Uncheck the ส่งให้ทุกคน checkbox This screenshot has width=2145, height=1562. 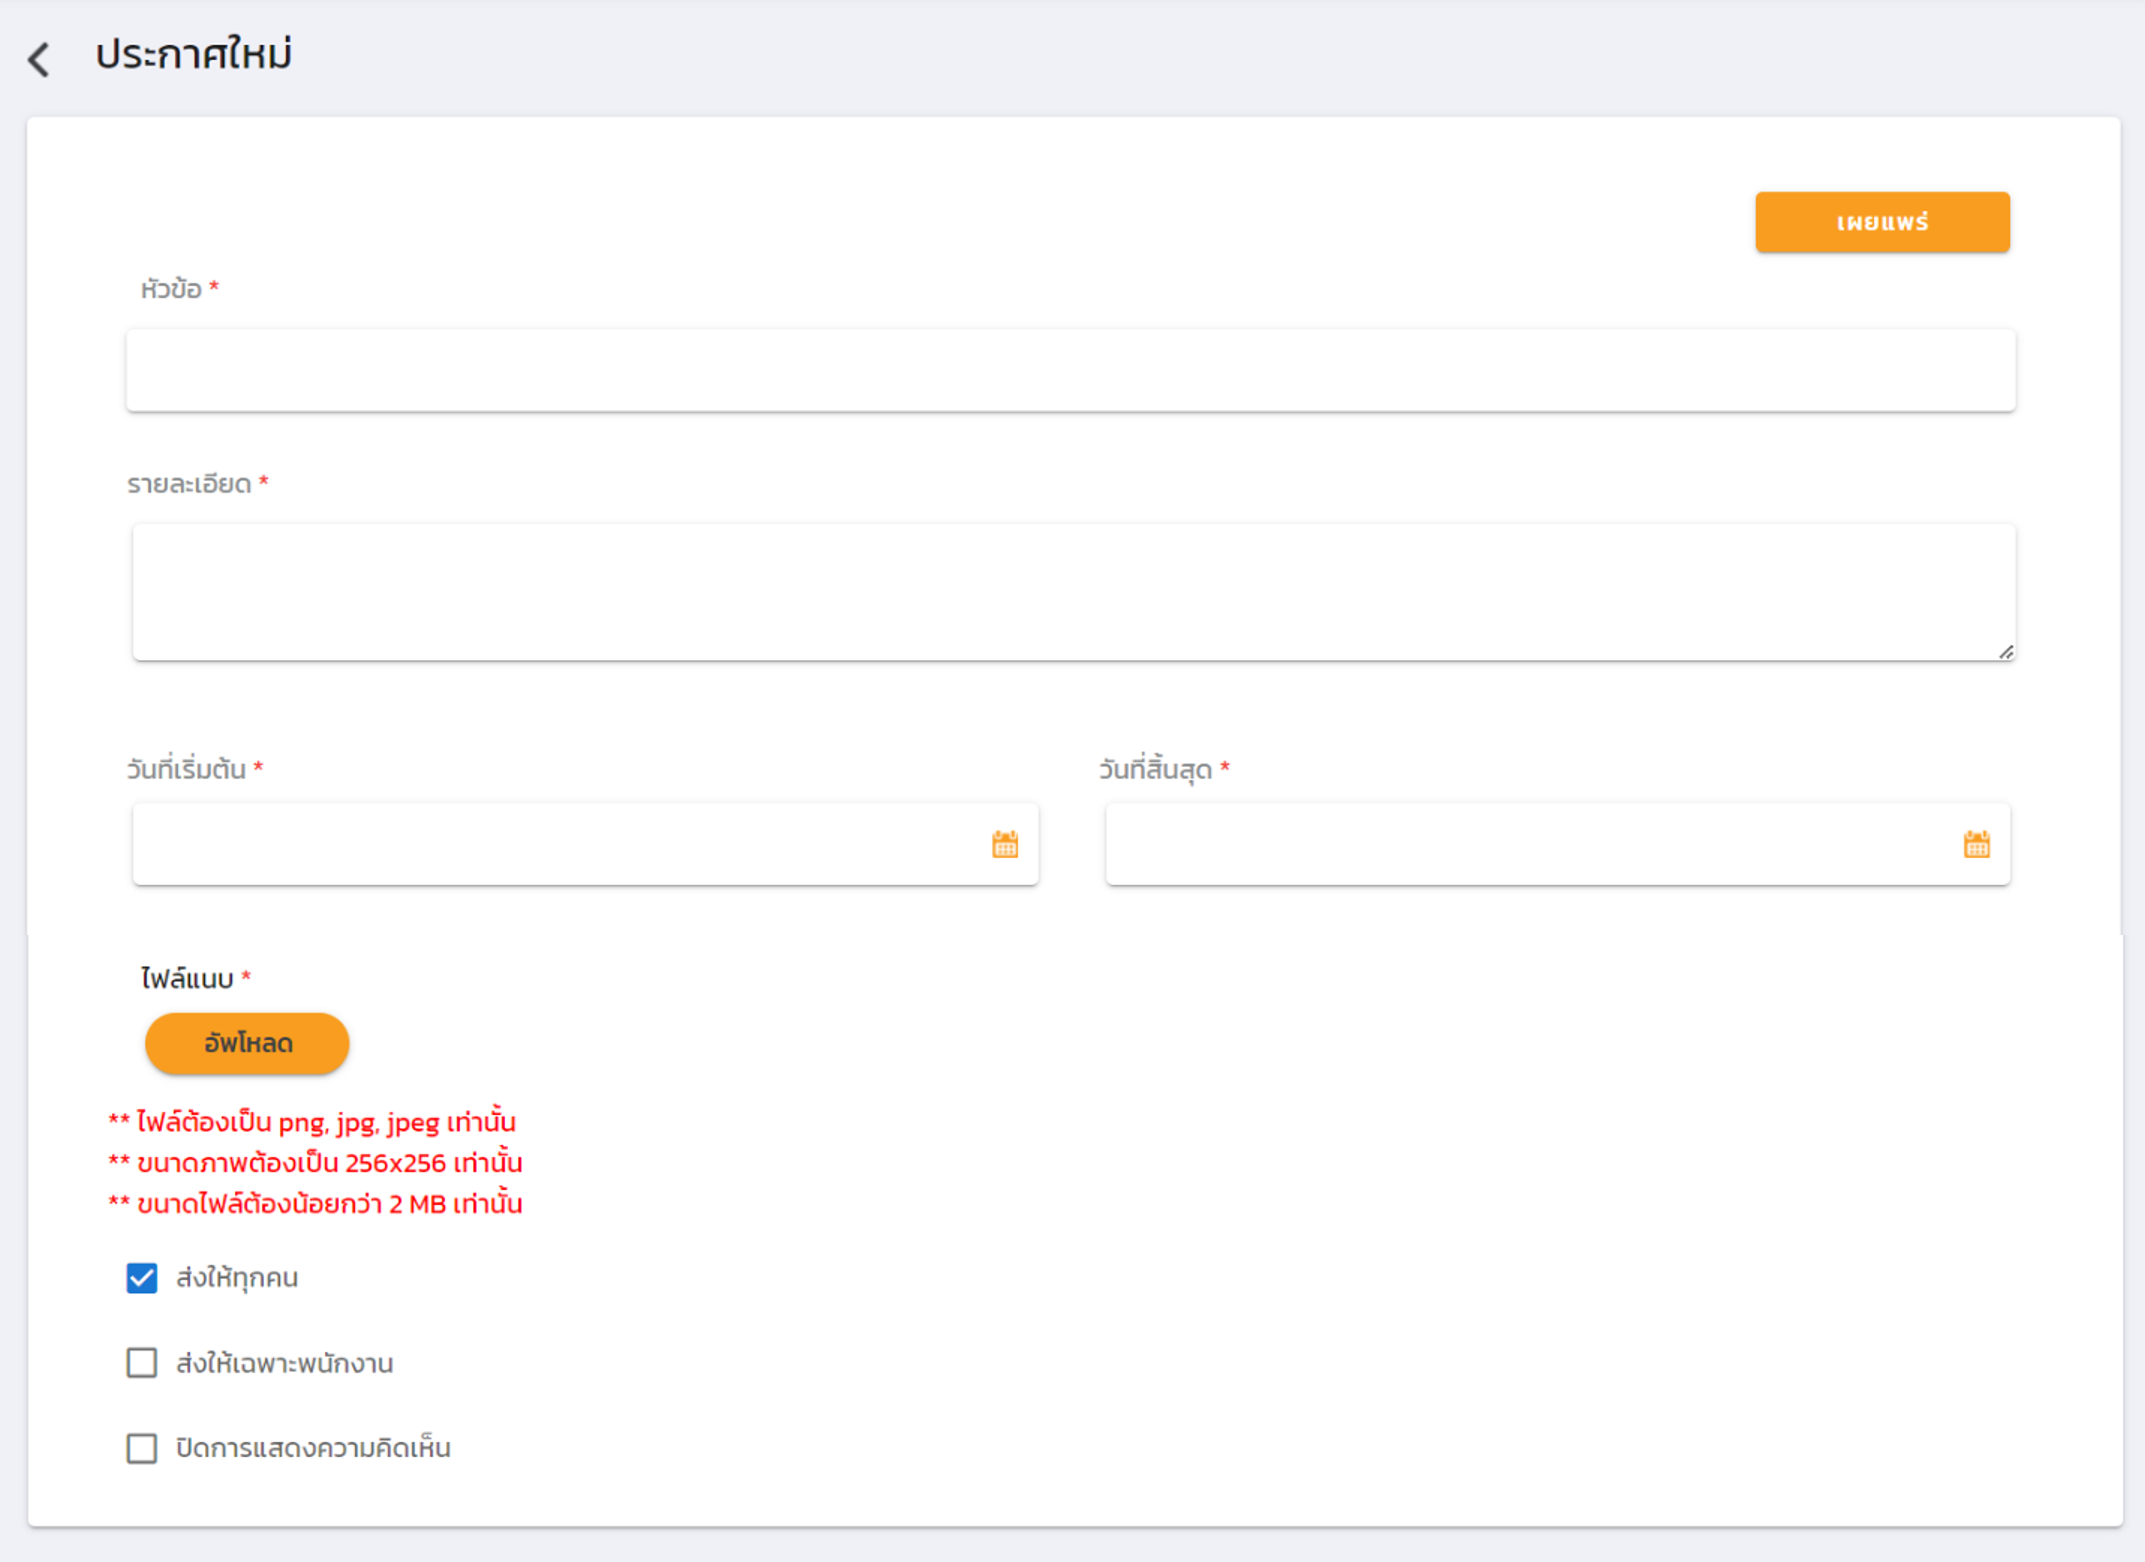[142, 1277]
